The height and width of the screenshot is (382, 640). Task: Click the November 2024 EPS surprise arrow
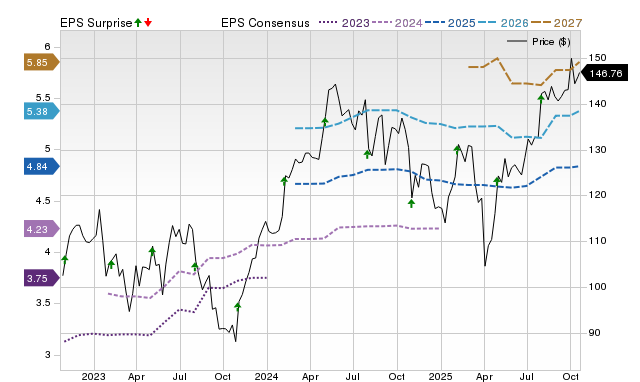[411, 203]
